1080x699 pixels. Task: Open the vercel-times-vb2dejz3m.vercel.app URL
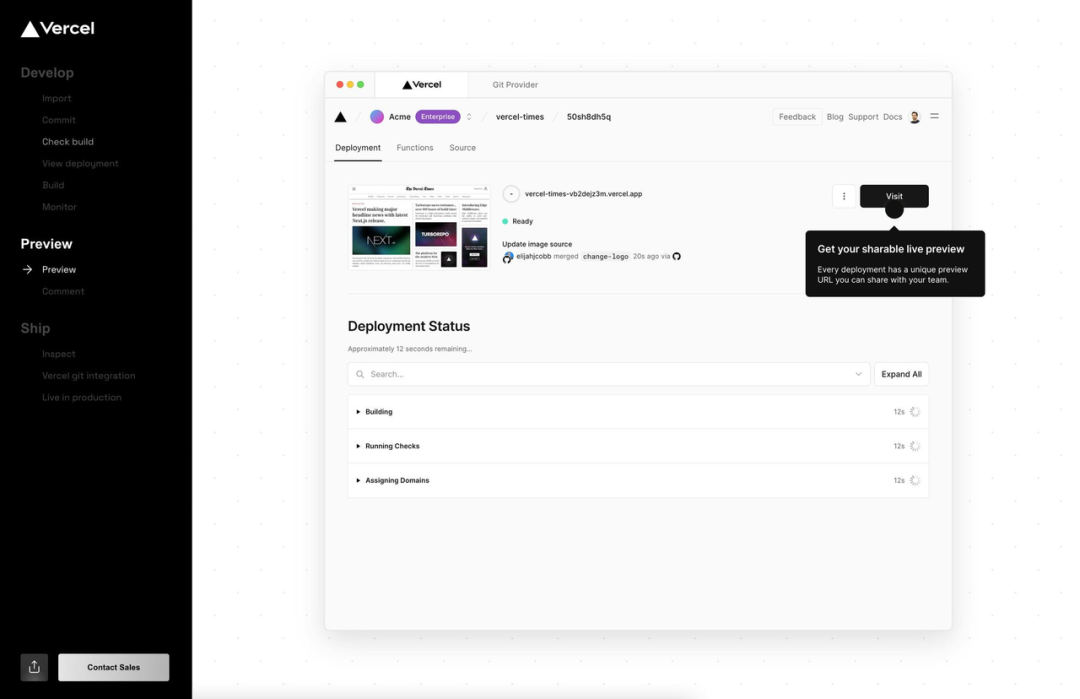[583, 194]
